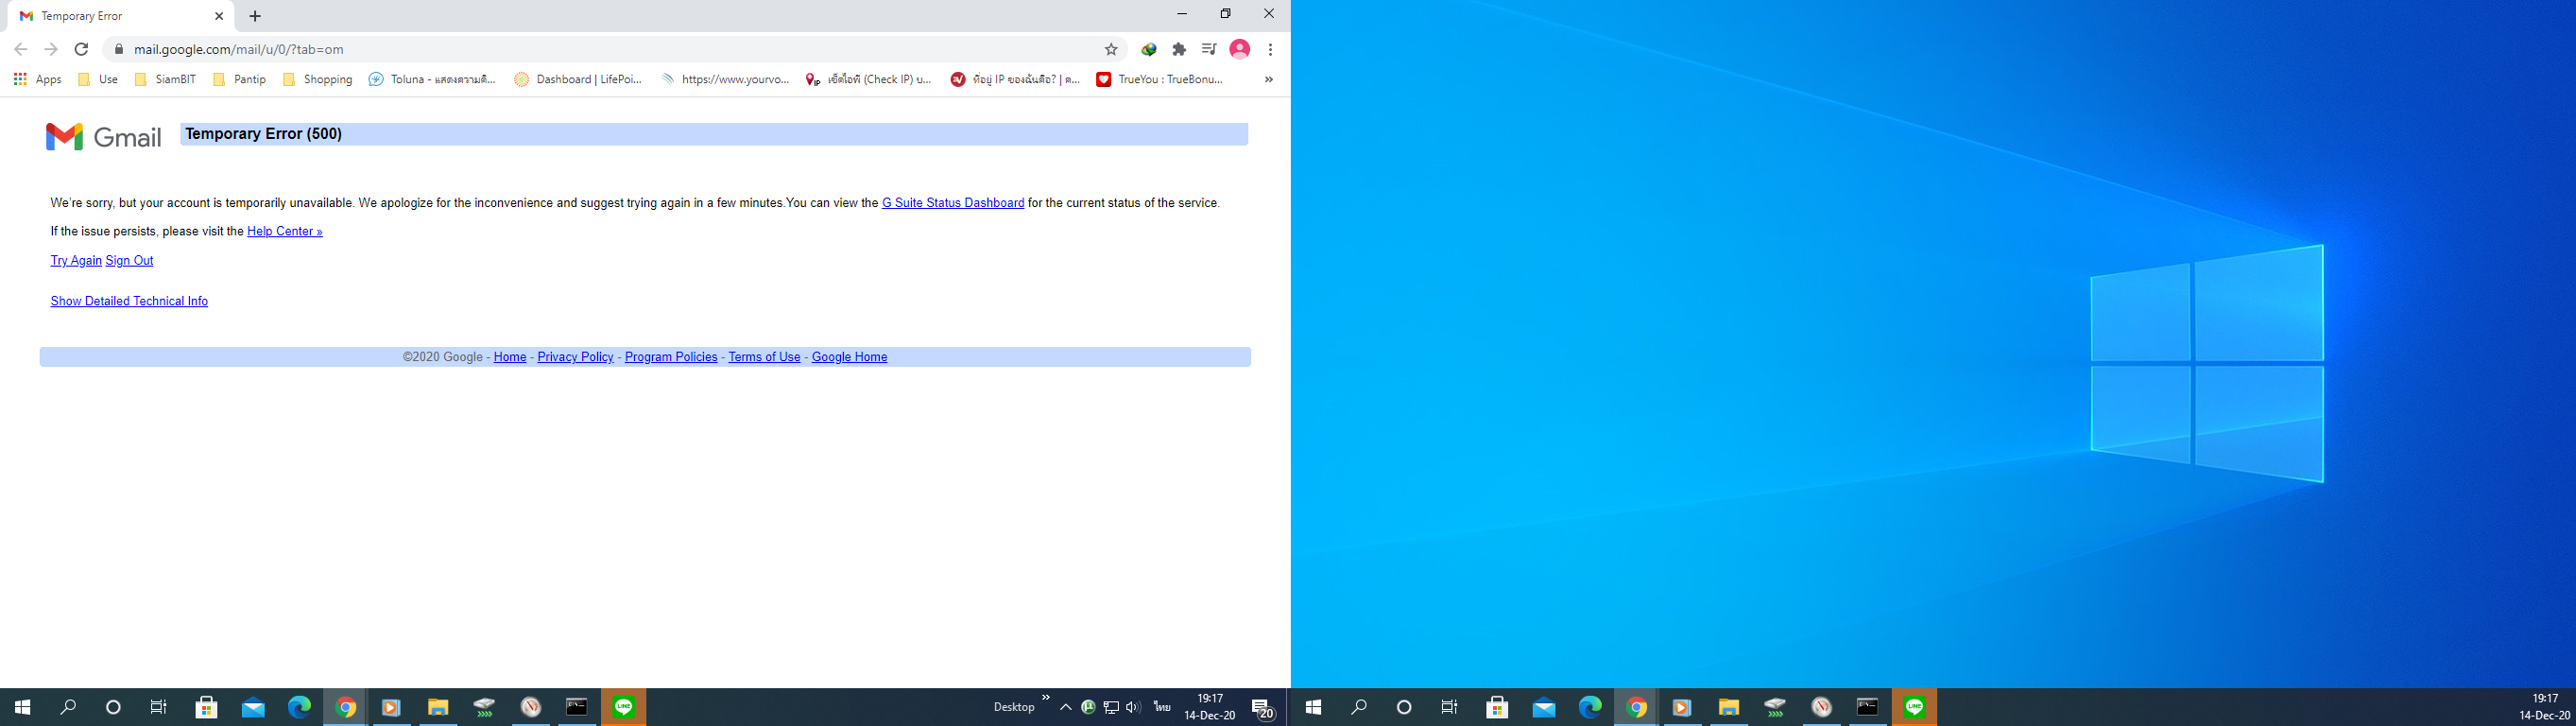This screenshot has width=2576, height=726.
Task: Open Task View on the Chrome-side taskbar
Action: (x=159, y=707)
